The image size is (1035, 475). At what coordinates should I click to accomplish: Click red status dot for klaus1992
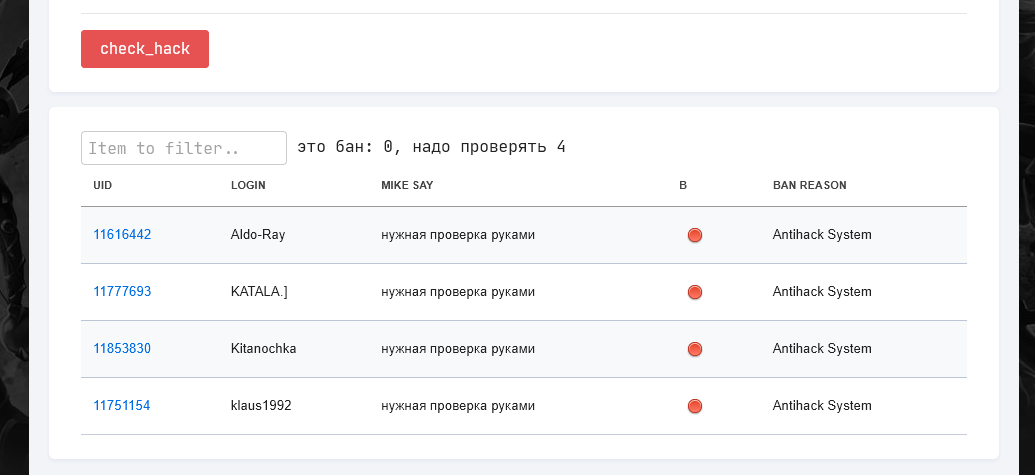(695, 407)
